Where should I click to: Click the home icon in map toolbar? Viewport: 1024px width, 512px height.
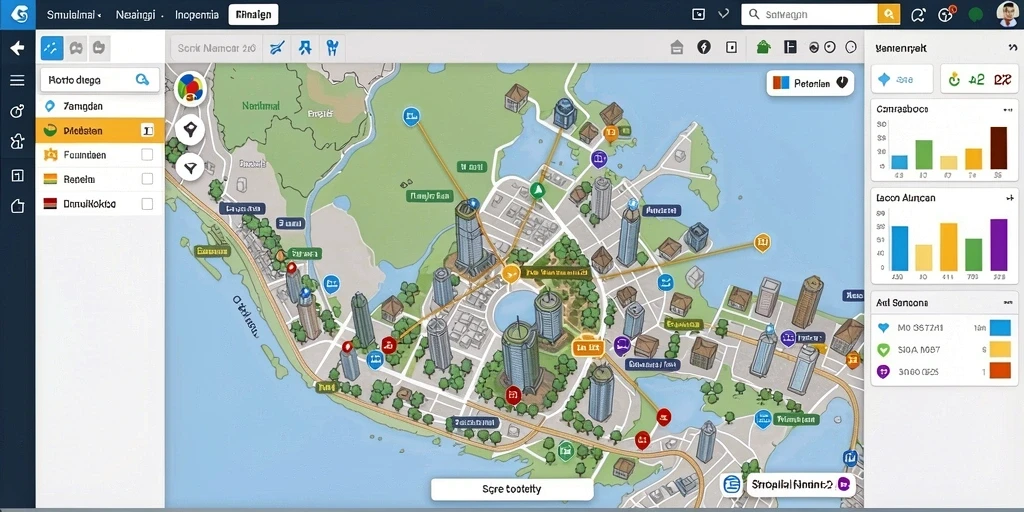coord(677,47)
